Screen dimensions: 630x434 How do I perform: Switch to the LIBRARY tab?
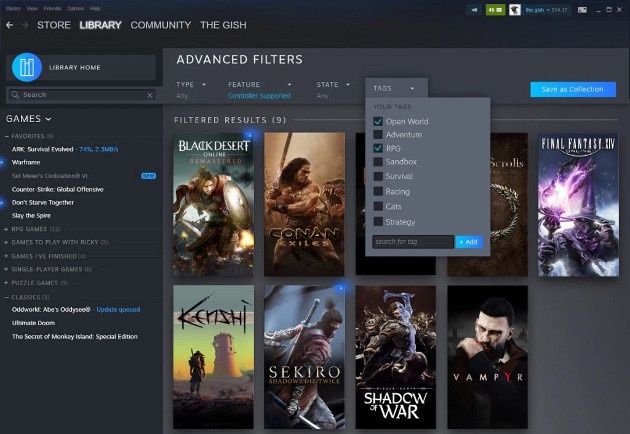100,25
